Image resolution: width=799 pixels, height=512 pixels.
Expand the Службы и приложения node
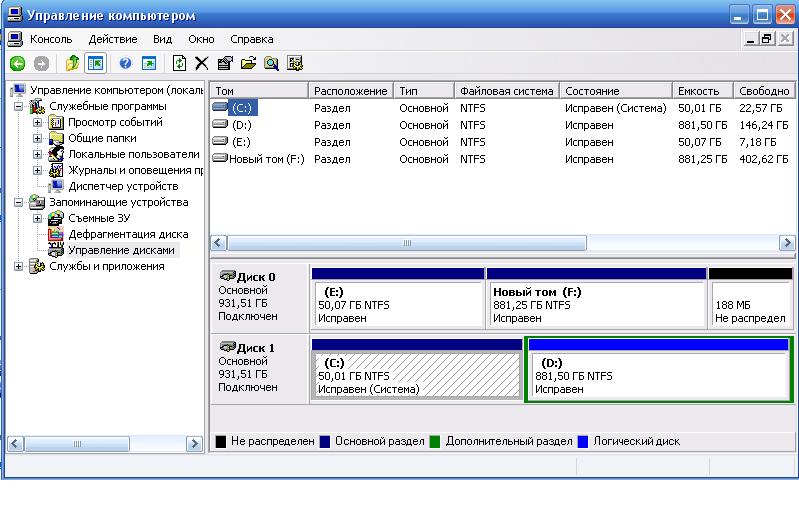pyautogui.click(x=21, y=266)
